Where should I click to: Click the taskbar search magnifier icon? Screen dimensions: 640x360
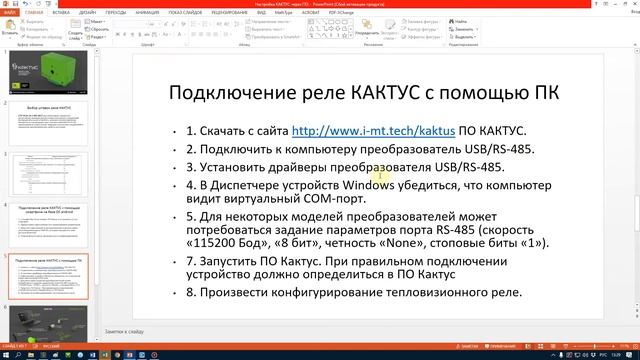18,355
